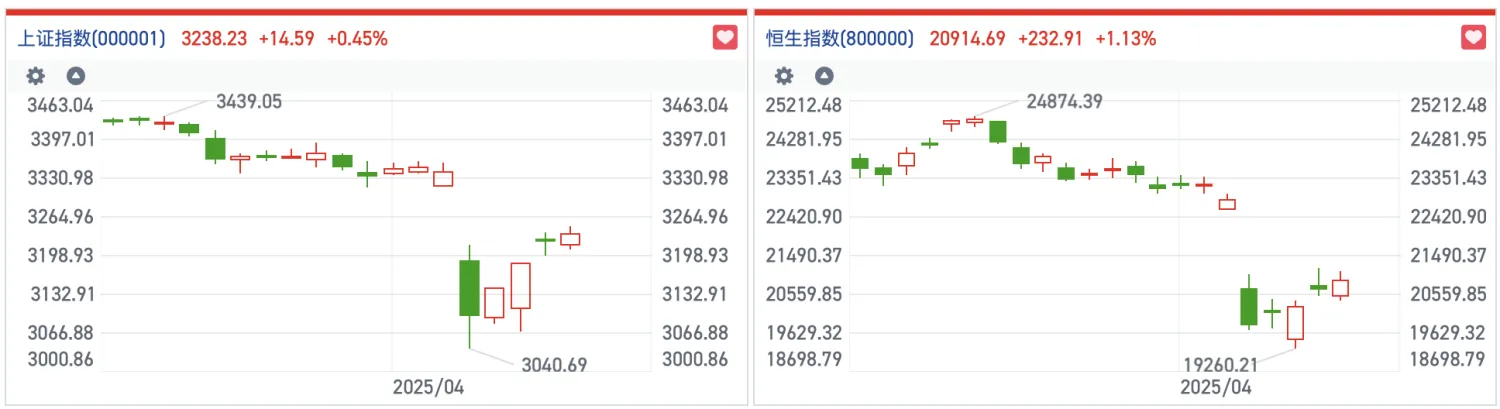
Task: Click the 3040.69 low-price callout label
Action: pos(553,365)
